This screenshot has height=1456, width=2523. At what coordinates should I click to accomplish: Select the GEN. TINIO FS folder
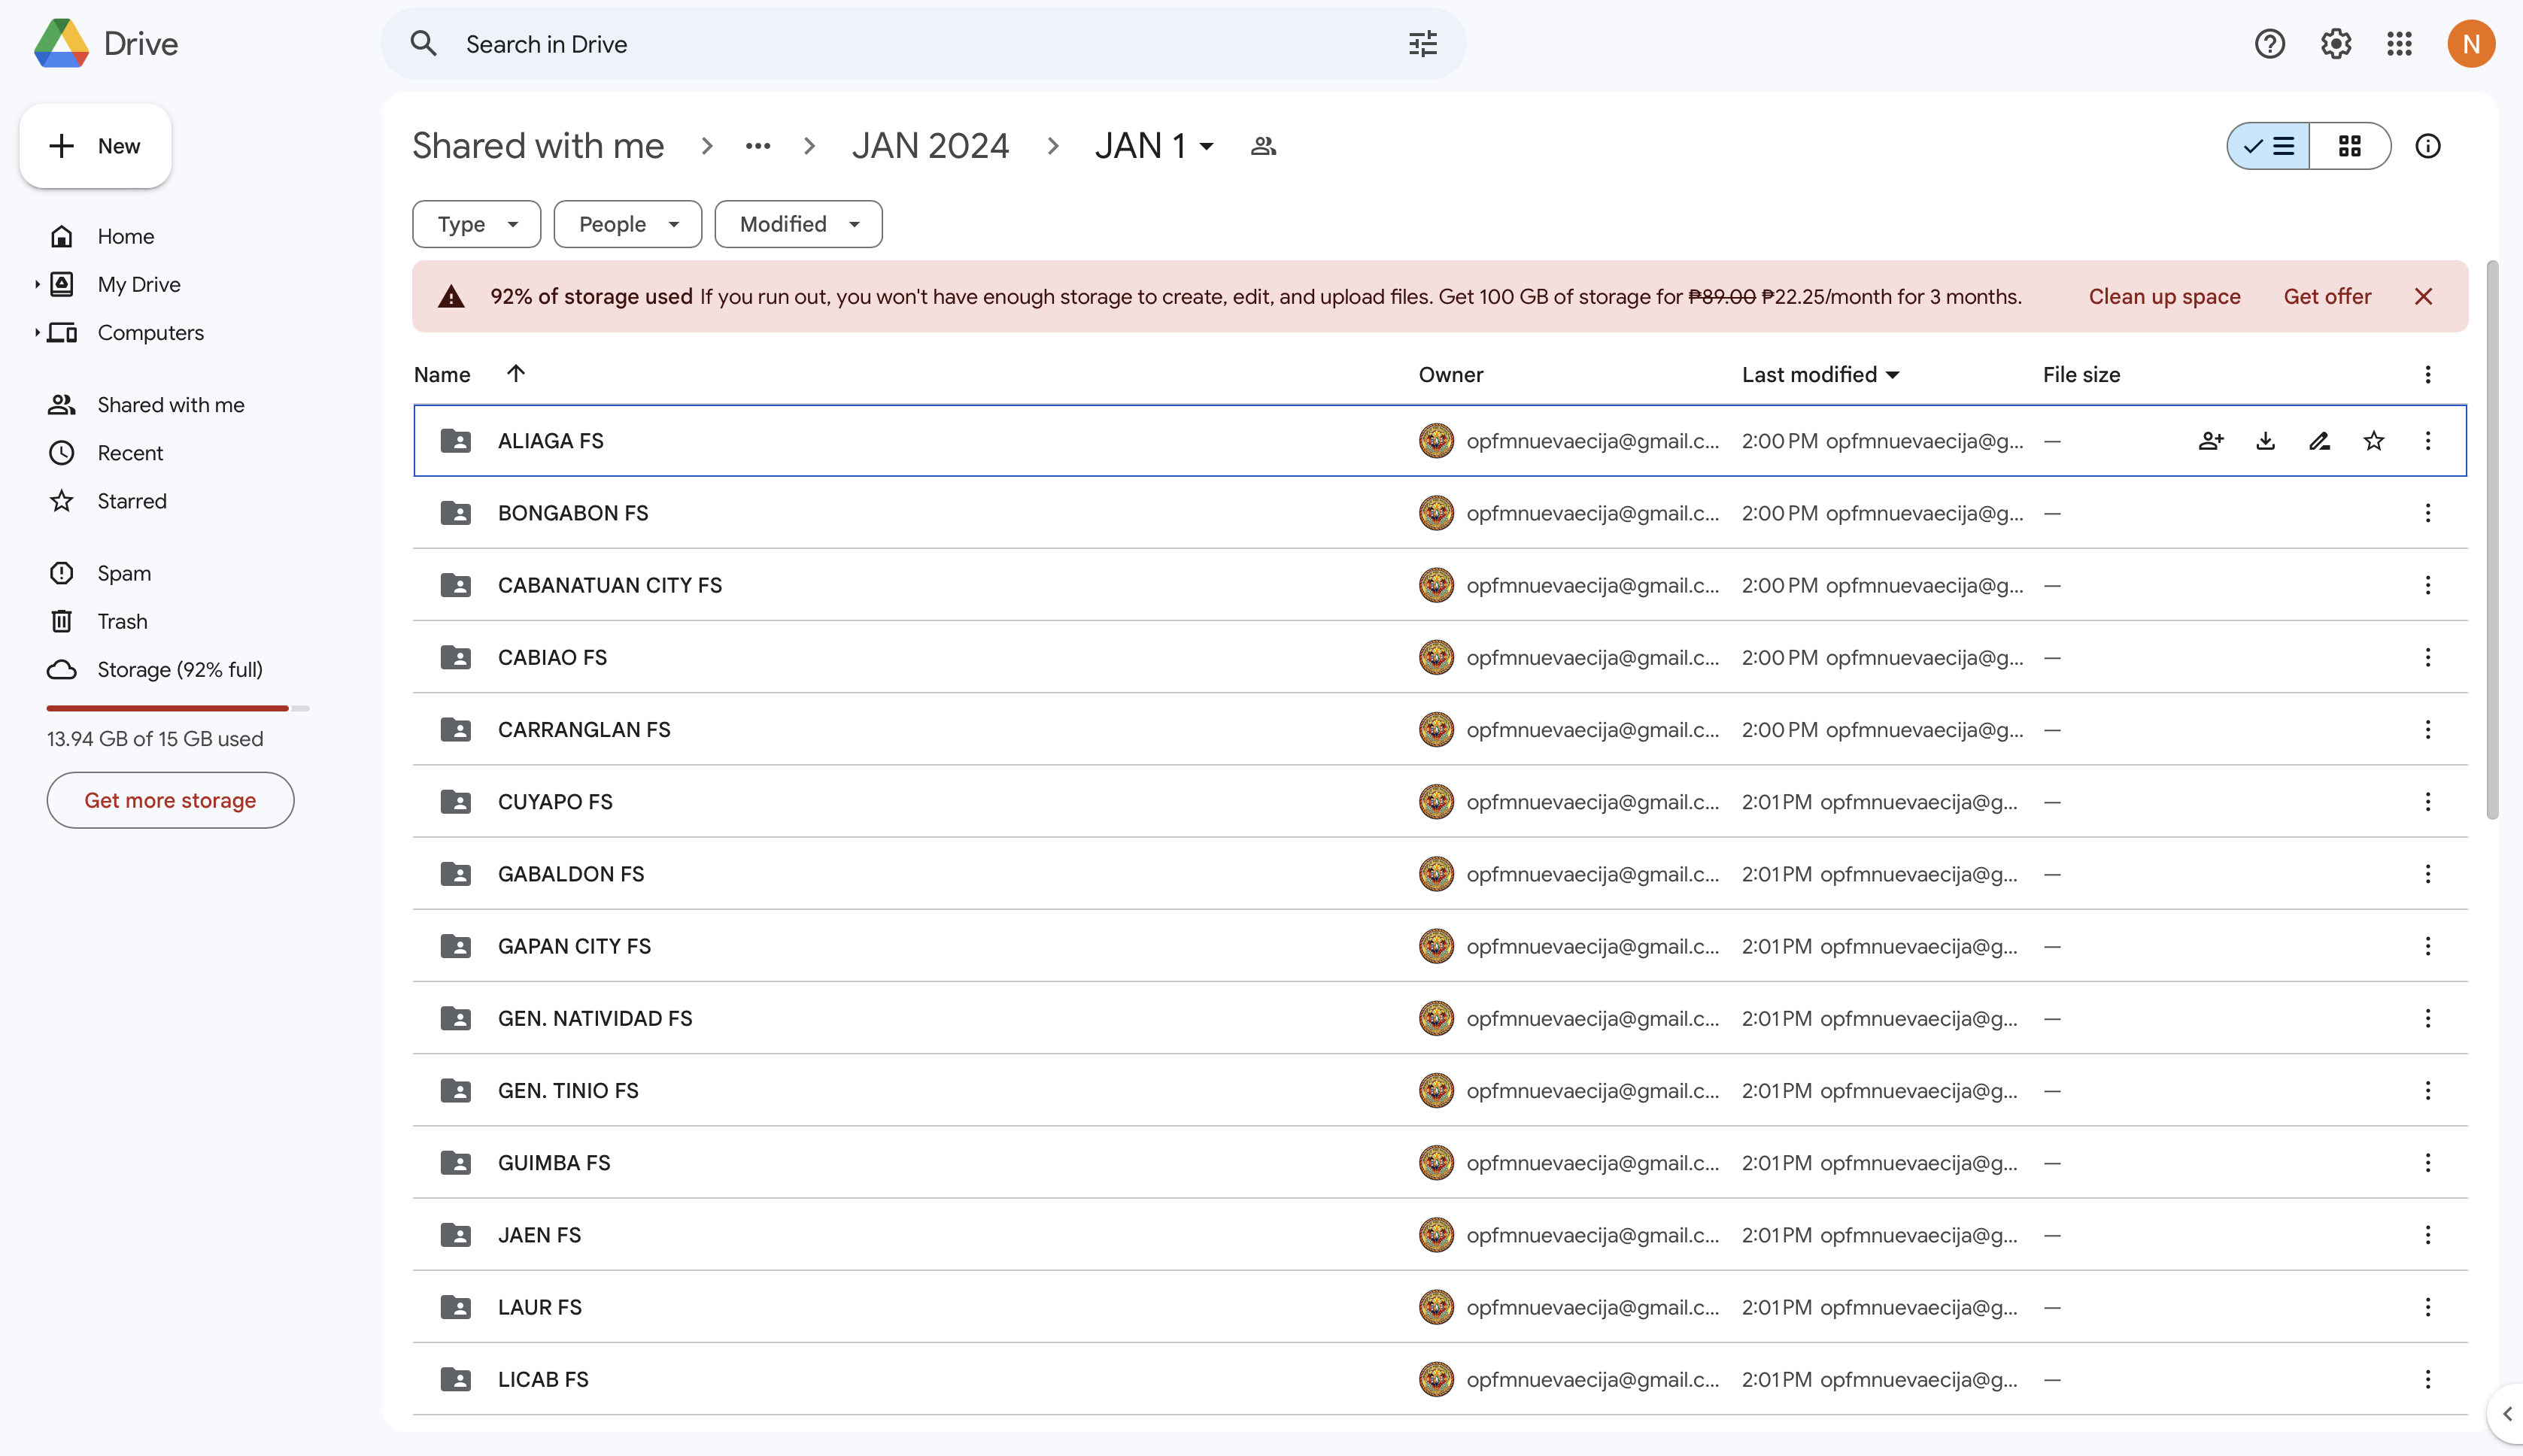click(1439, 1090)
